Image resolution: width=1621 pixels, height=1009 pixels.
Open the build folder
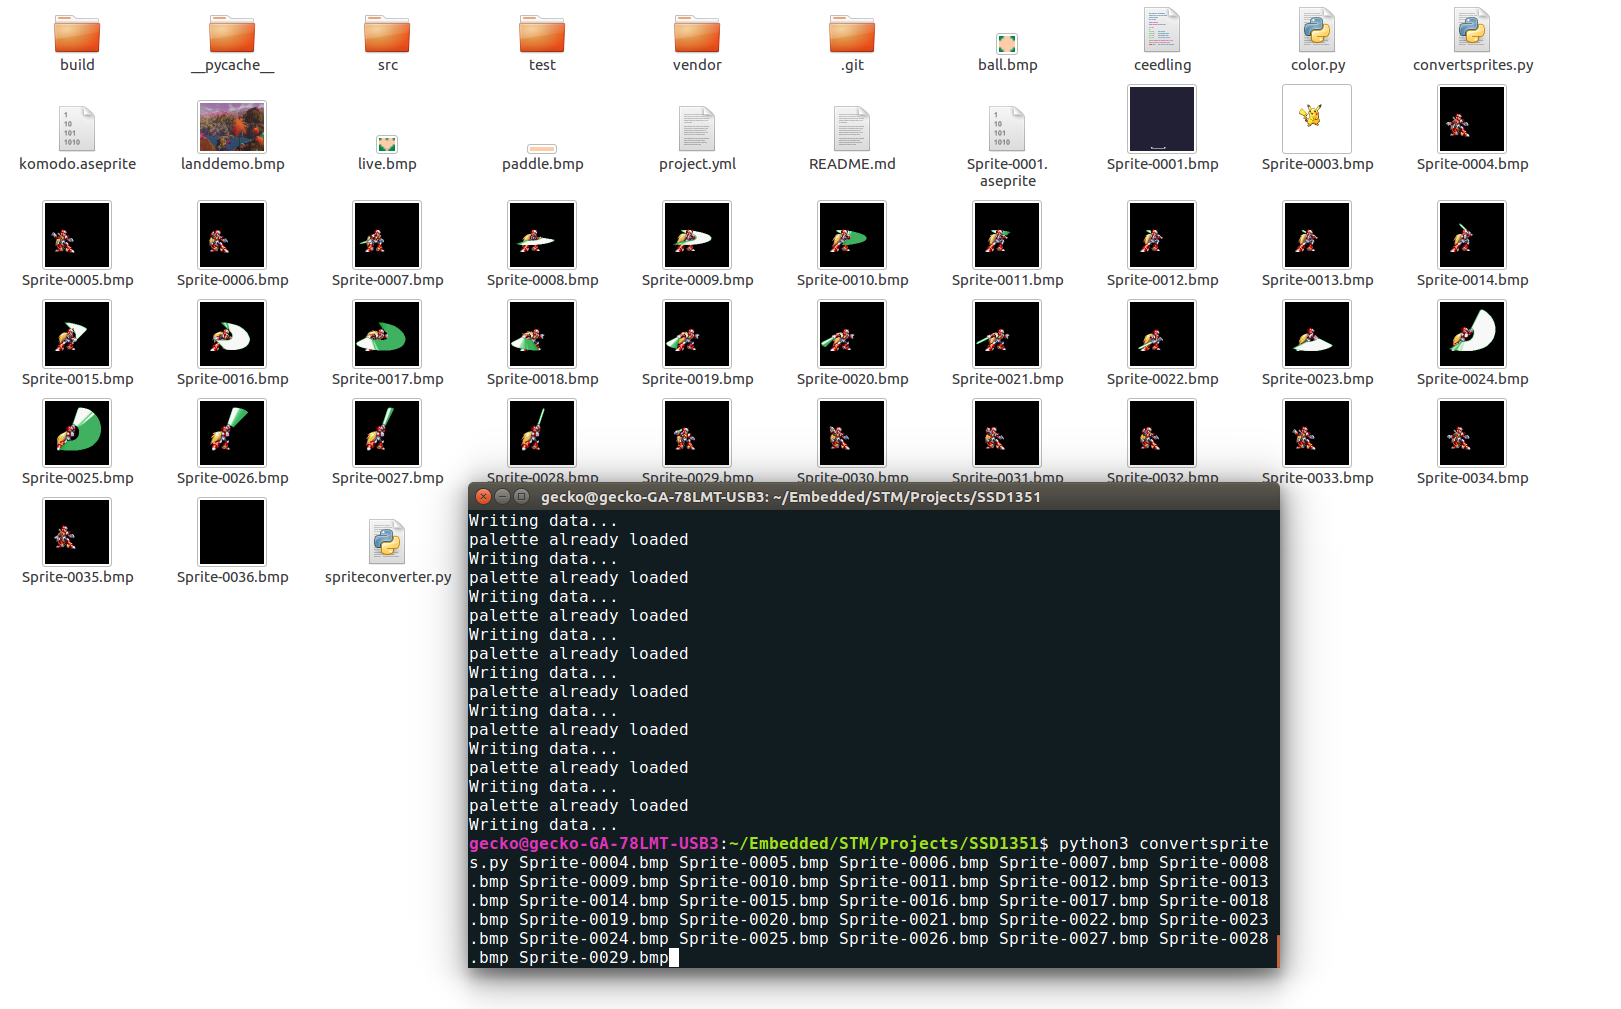click(x=77, y=34)
